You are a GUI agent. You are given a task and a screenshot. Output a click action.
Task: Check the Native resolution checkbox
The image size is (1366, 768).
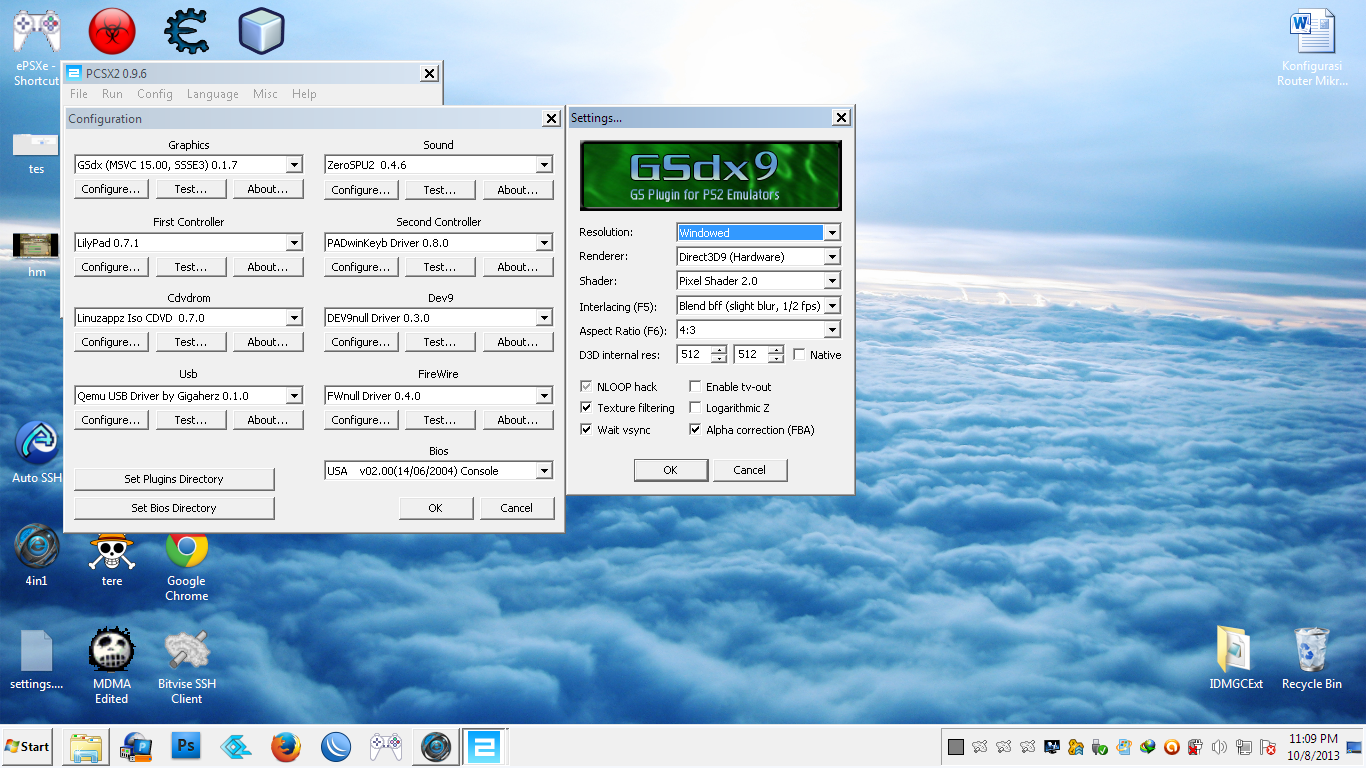coord(799,355)
